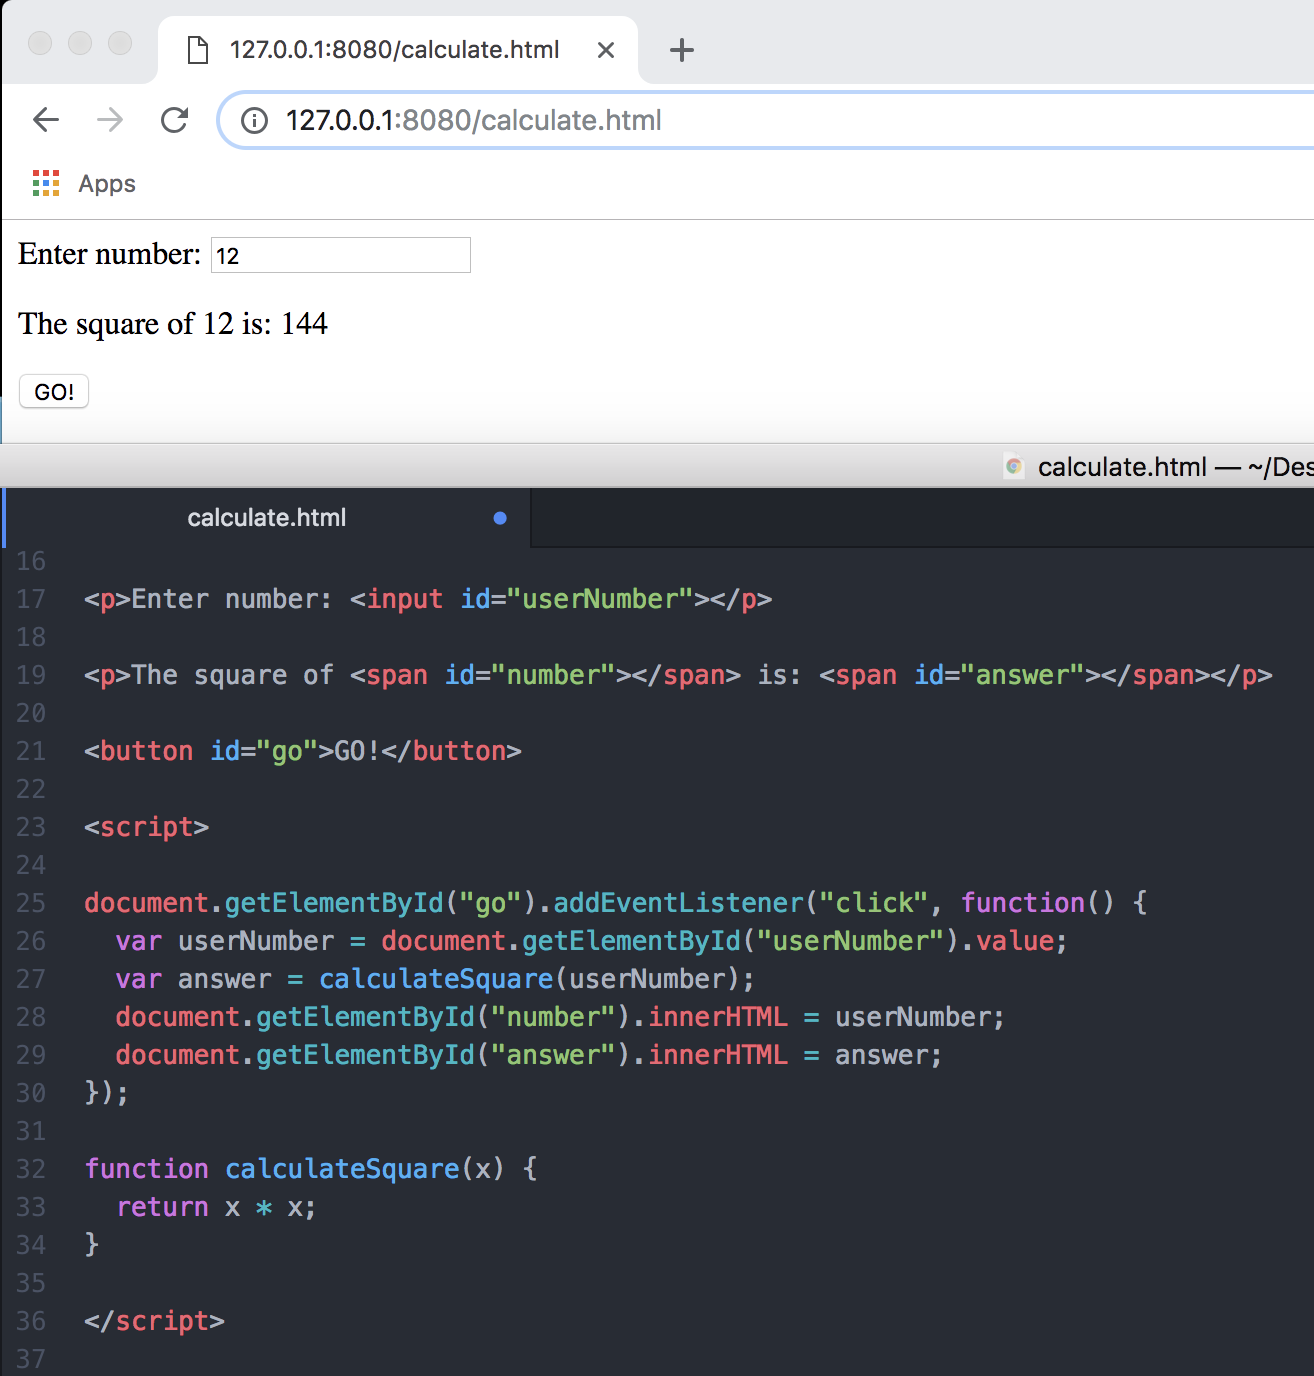This screenshot has width=1314, height=1376.
Task: Click the forward navigation arrow
Action: pos(110,120)
